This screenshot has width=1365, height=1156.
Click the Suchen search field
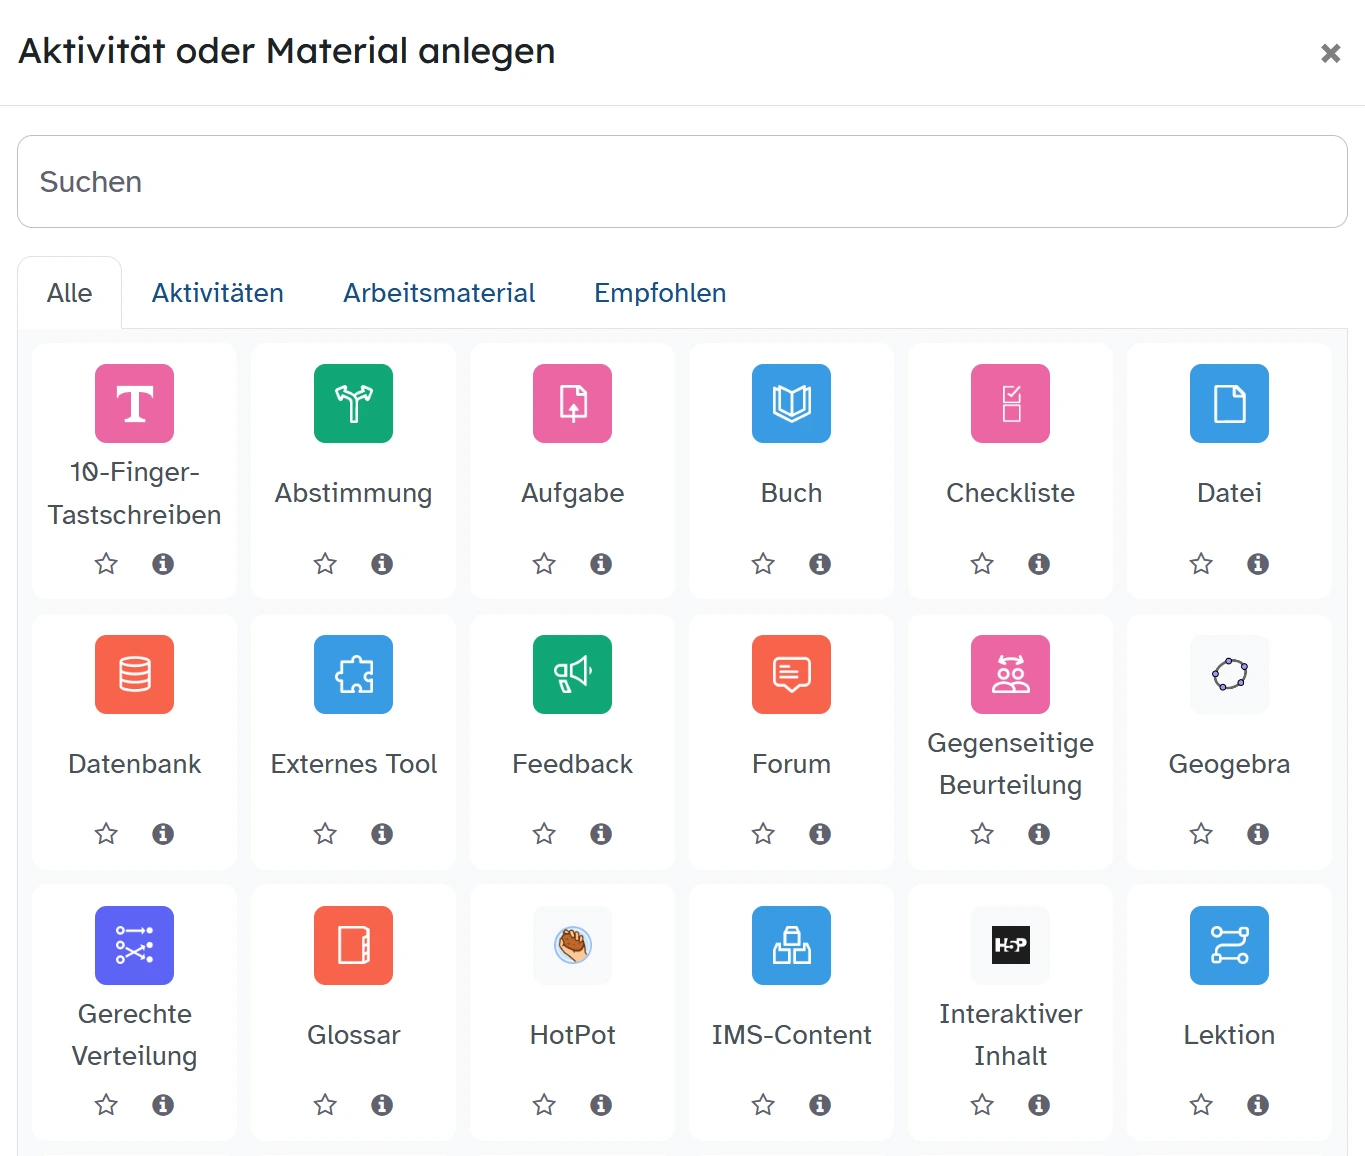point(682,182)
